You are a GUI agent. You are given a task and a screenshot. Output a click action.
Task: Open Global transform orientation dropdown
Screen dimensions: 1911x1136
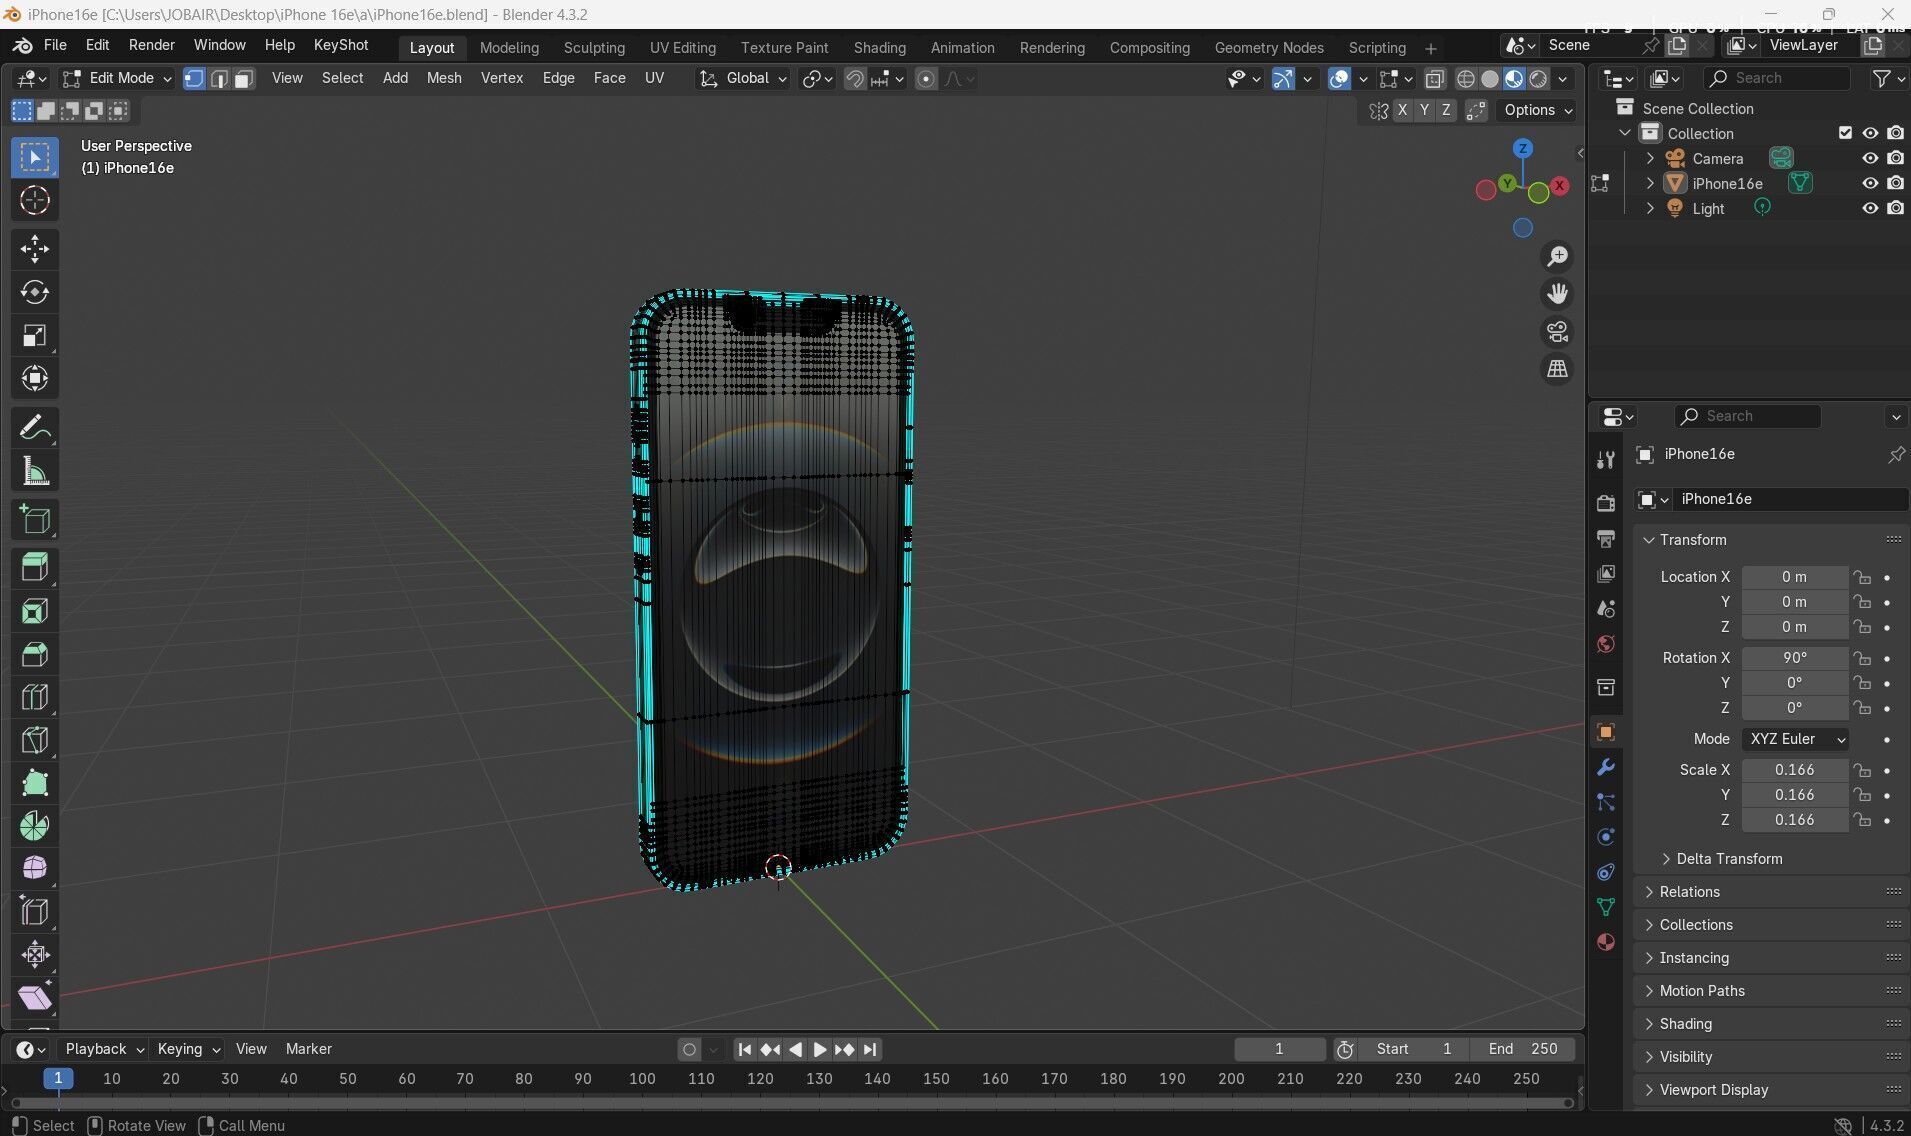tap(743, 78)
